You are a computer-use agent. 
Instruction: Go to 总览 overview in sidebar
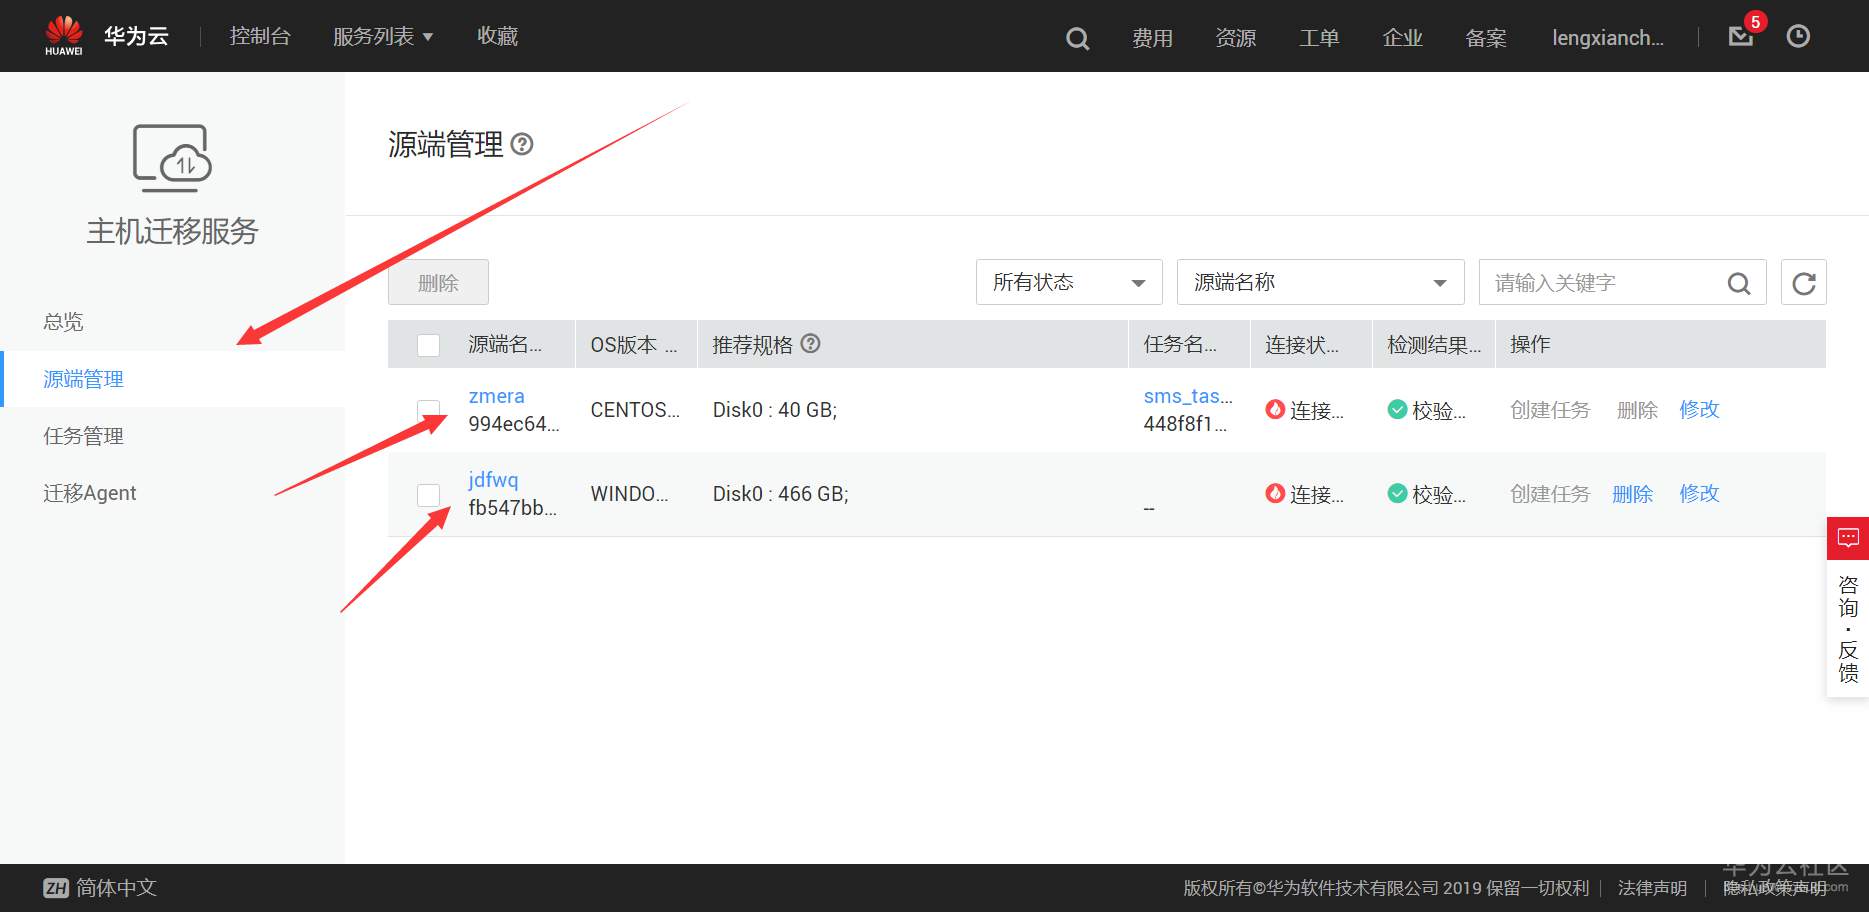(x=63, y=322)
